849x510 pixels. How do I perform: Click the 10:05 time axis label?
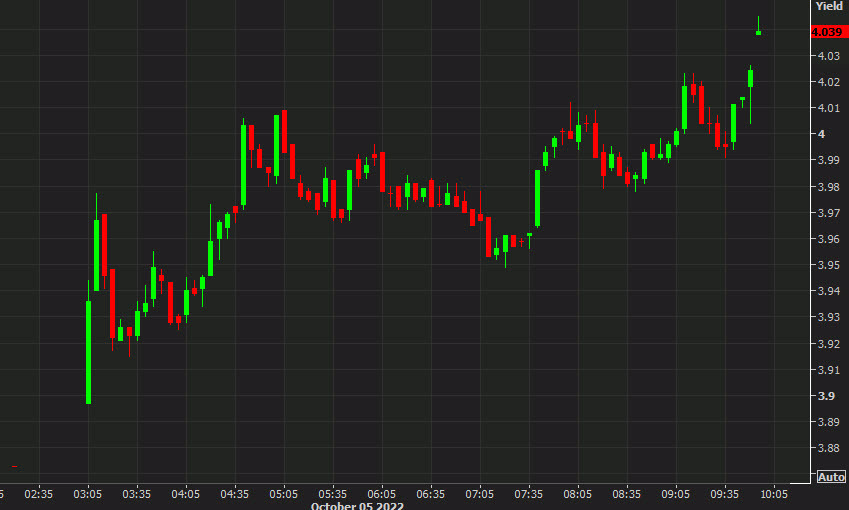pos(774,494)
